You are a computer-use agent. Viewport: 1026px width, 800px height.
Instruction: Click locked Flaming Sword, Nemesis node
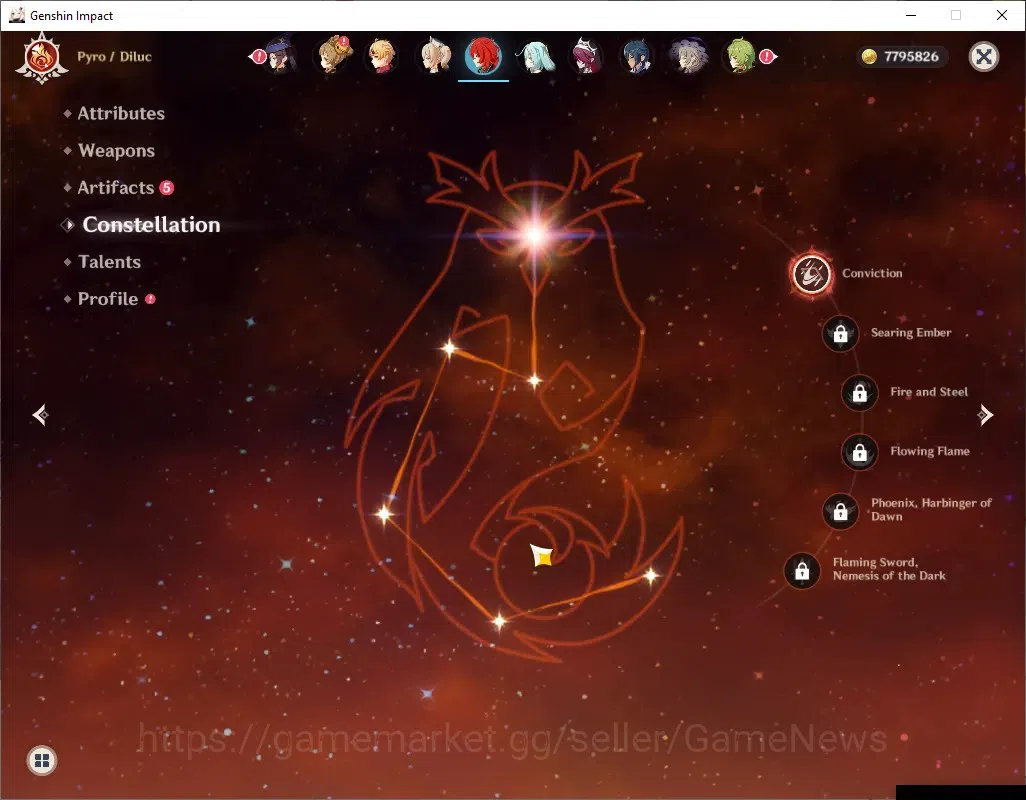click(x=802, y=570)
